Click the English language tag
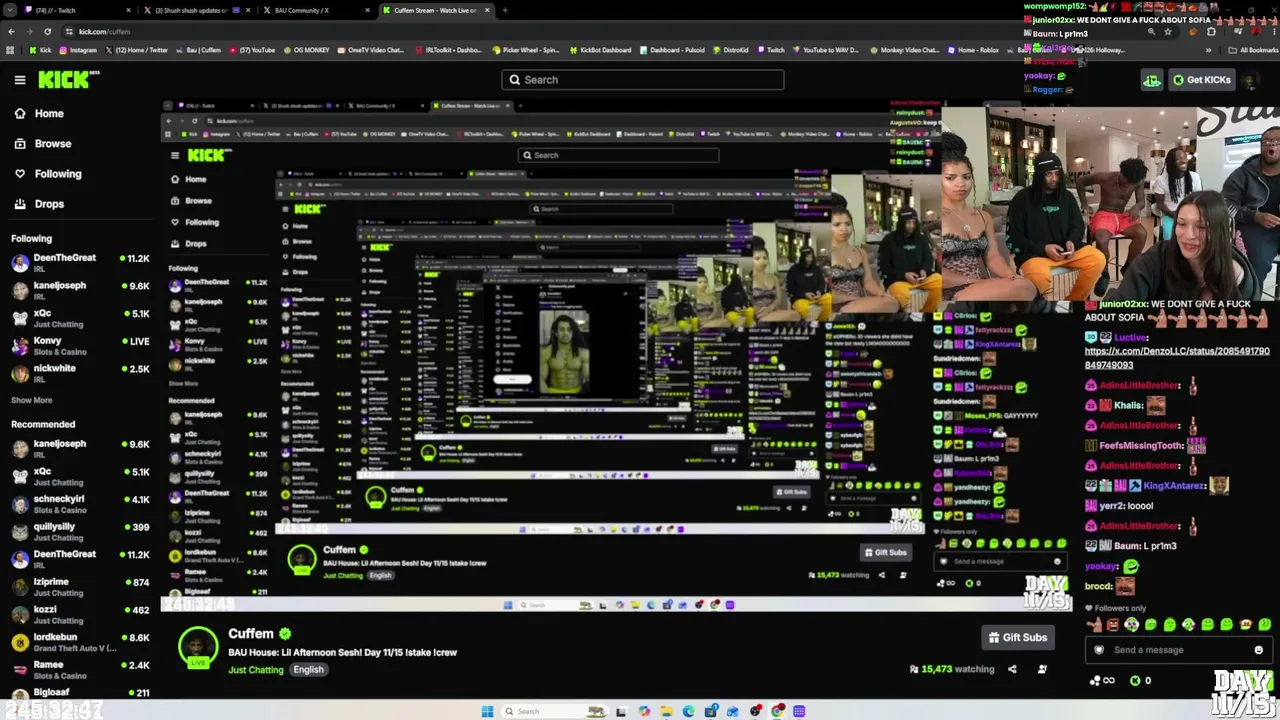 tap(308, 670)
